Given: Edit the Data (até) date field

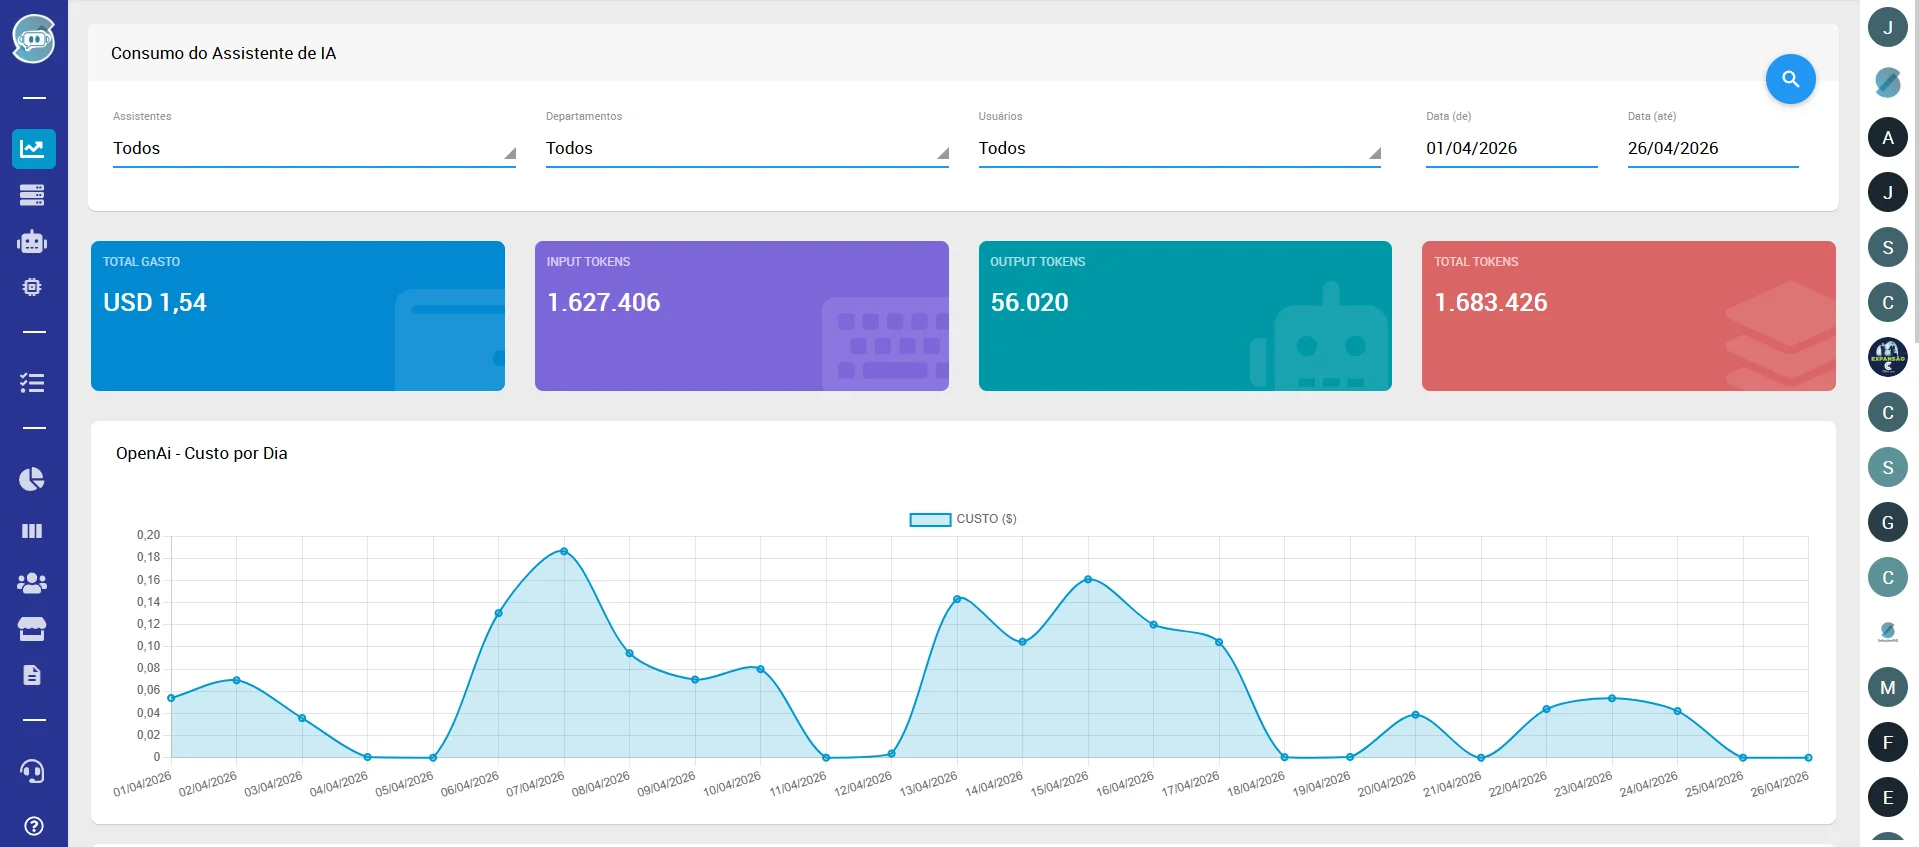Looking at the screenshot, I should click(x=1713, y=148).
